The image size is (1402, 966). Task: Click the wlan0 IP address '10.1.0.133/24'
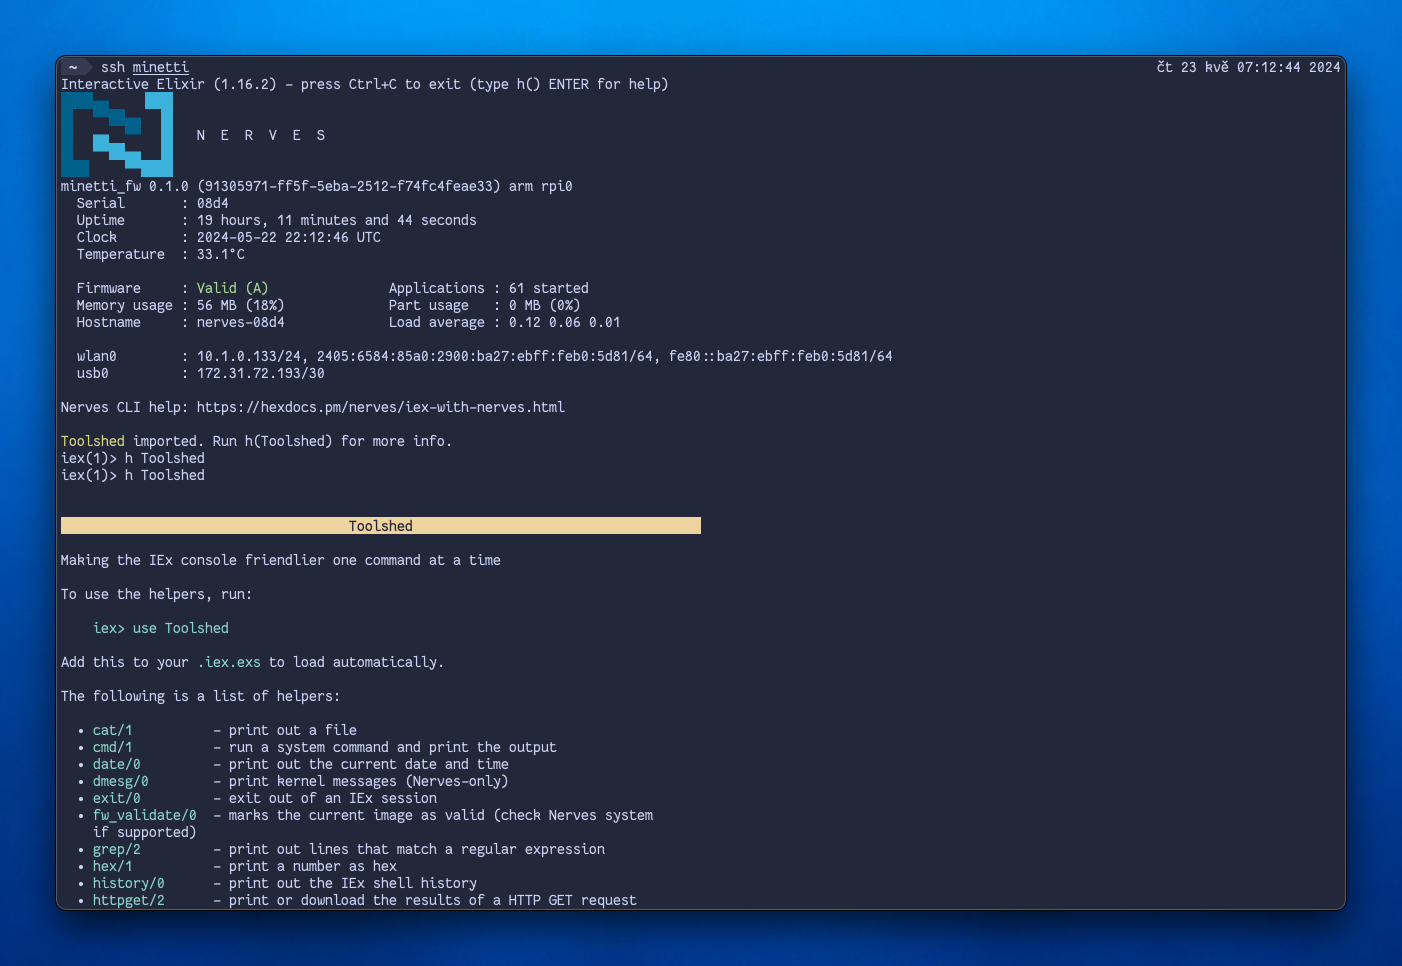249,356
